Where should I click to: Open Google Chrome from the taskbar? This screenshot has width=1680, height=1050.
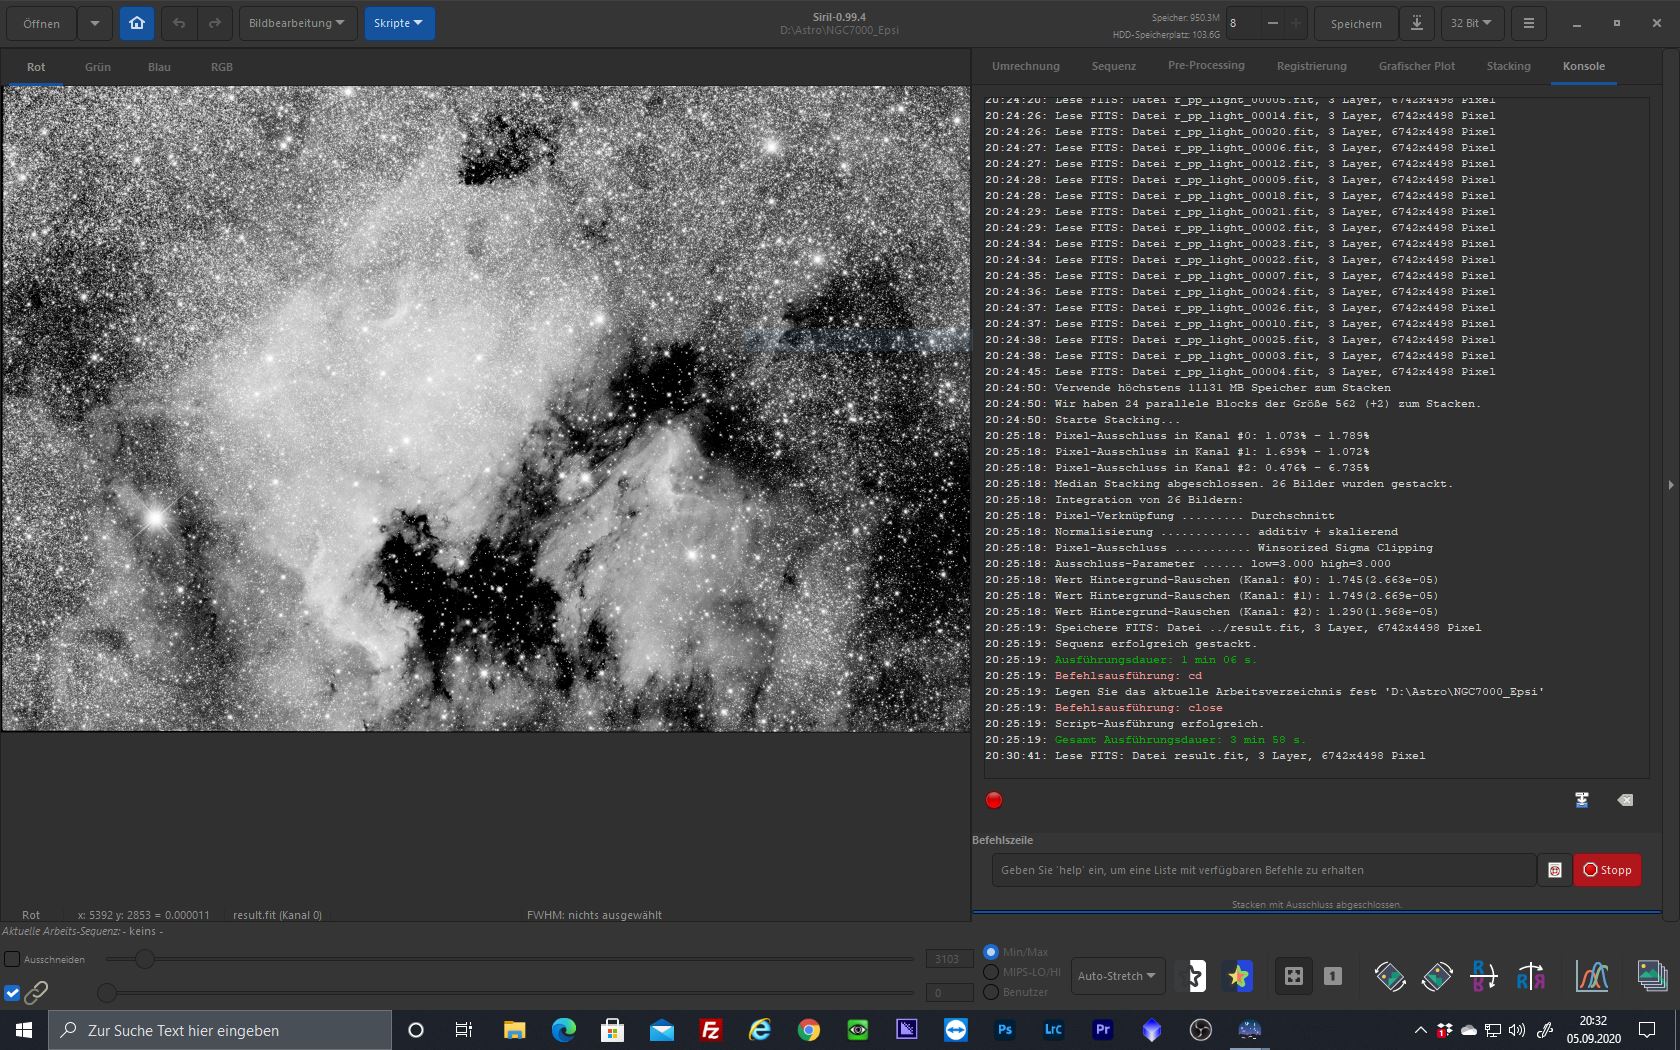click(x=809, y=1030)
